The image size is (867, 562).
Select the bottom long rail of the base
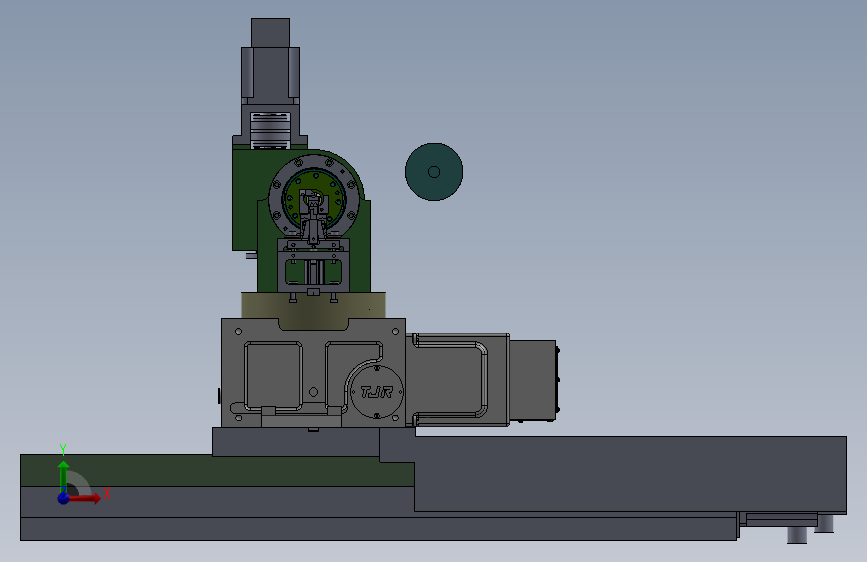pyautogui.click(x=379, y=529)
